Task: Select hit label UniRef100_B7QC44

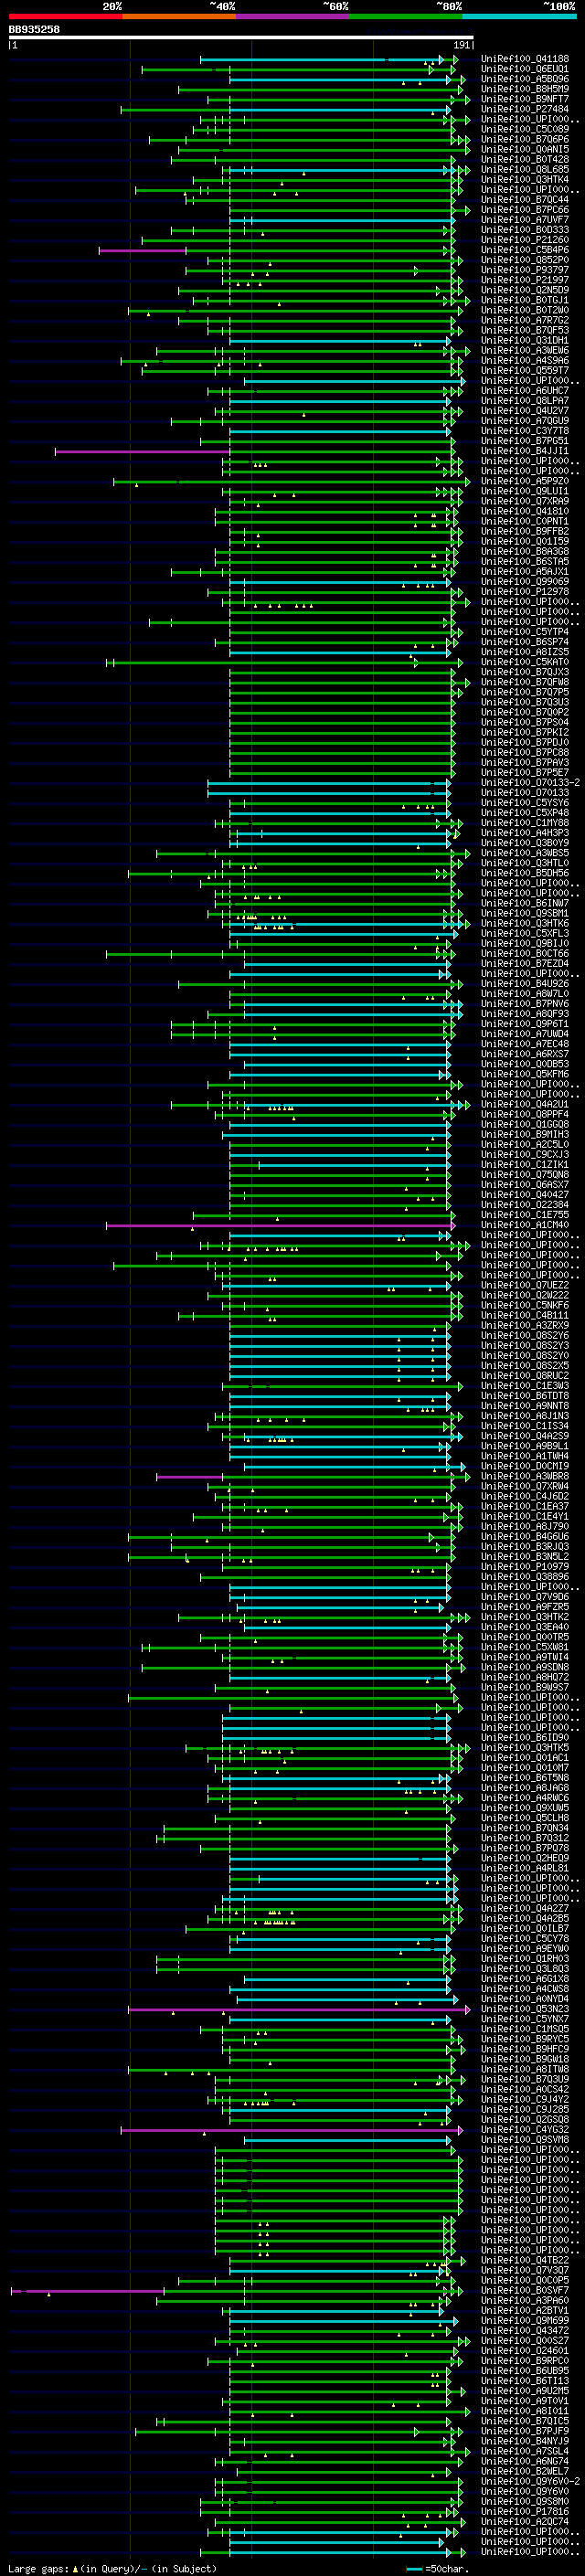Action: tap(525, 200)
